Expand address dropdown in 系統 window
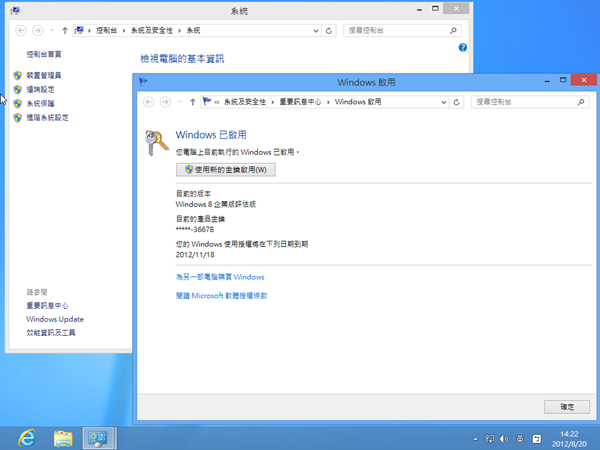Screen dimensions: 600x450 tap(316, 31)
